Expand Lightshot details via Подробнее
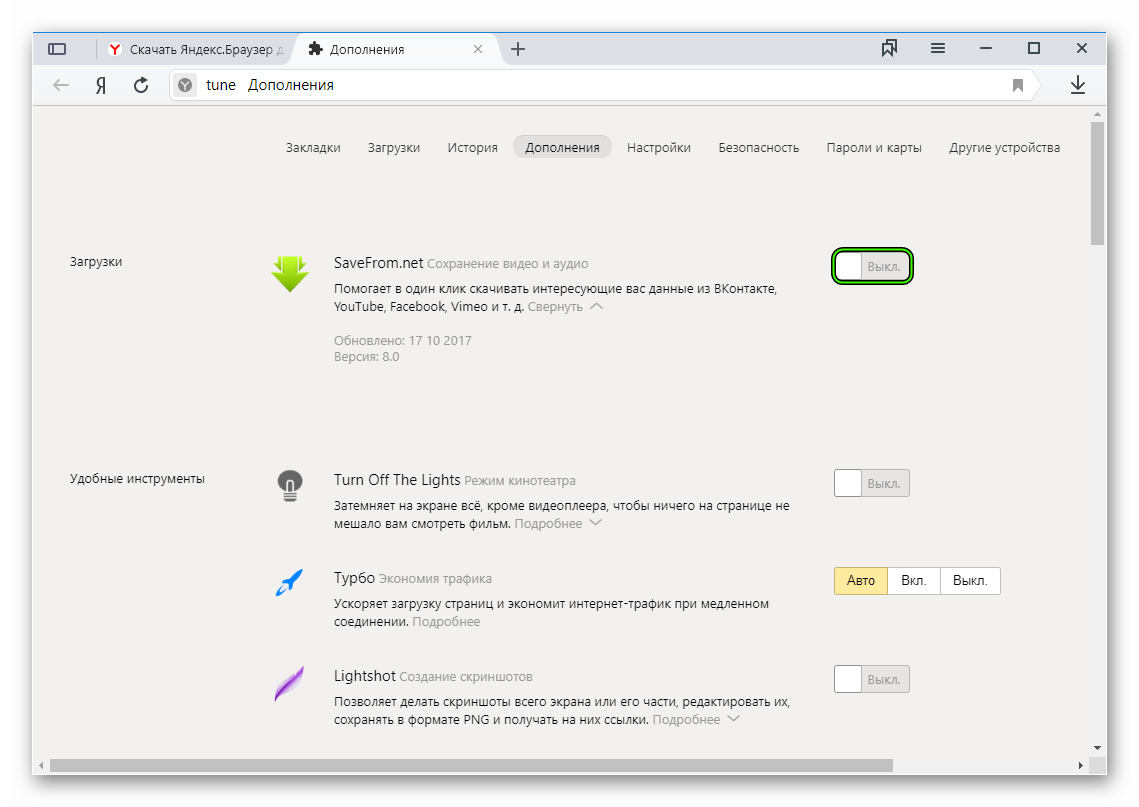This screenshot has height=807, width=1139. (x=695, y=719)
